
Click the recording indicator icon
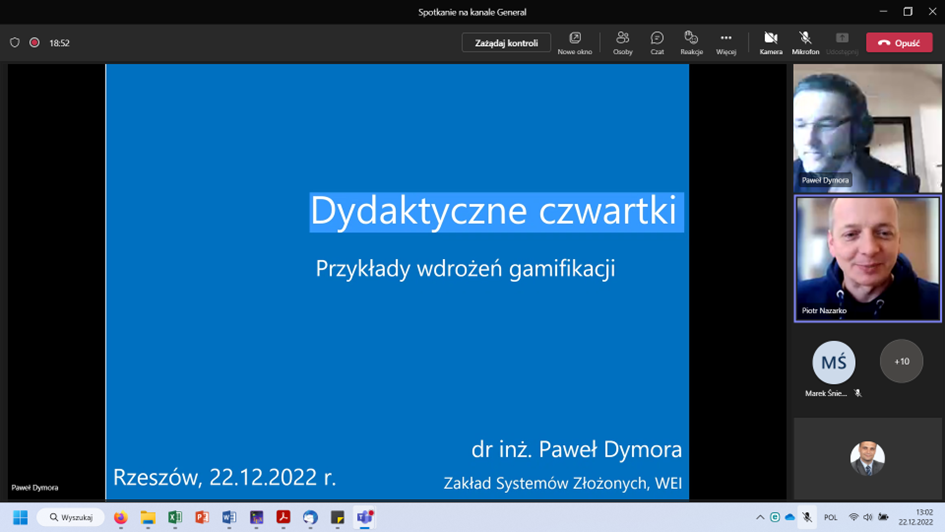pos(34,43)
